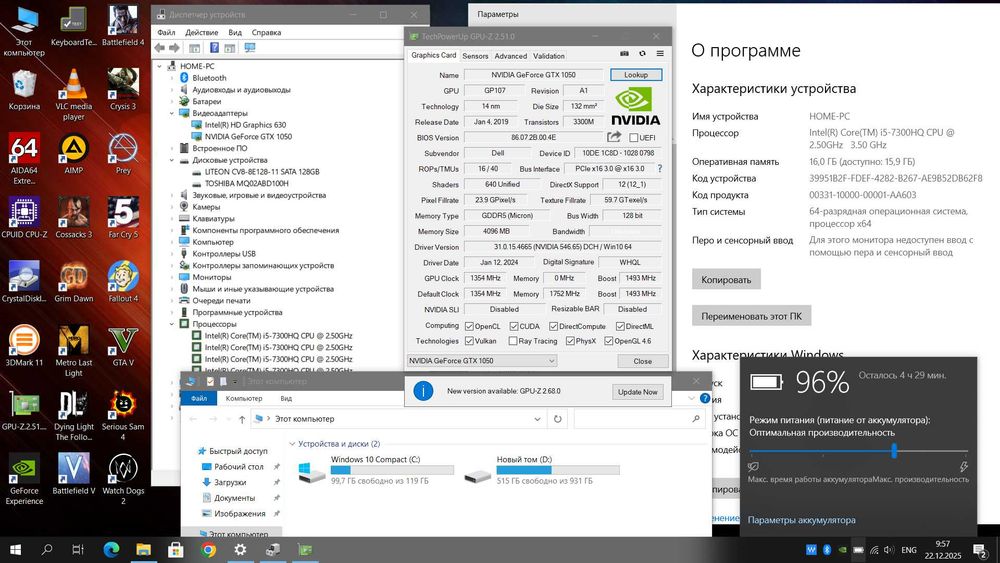Open the Recycle Bin (Корзина) icon
This screenshot has width=1000, height=563.
point(24,89)
